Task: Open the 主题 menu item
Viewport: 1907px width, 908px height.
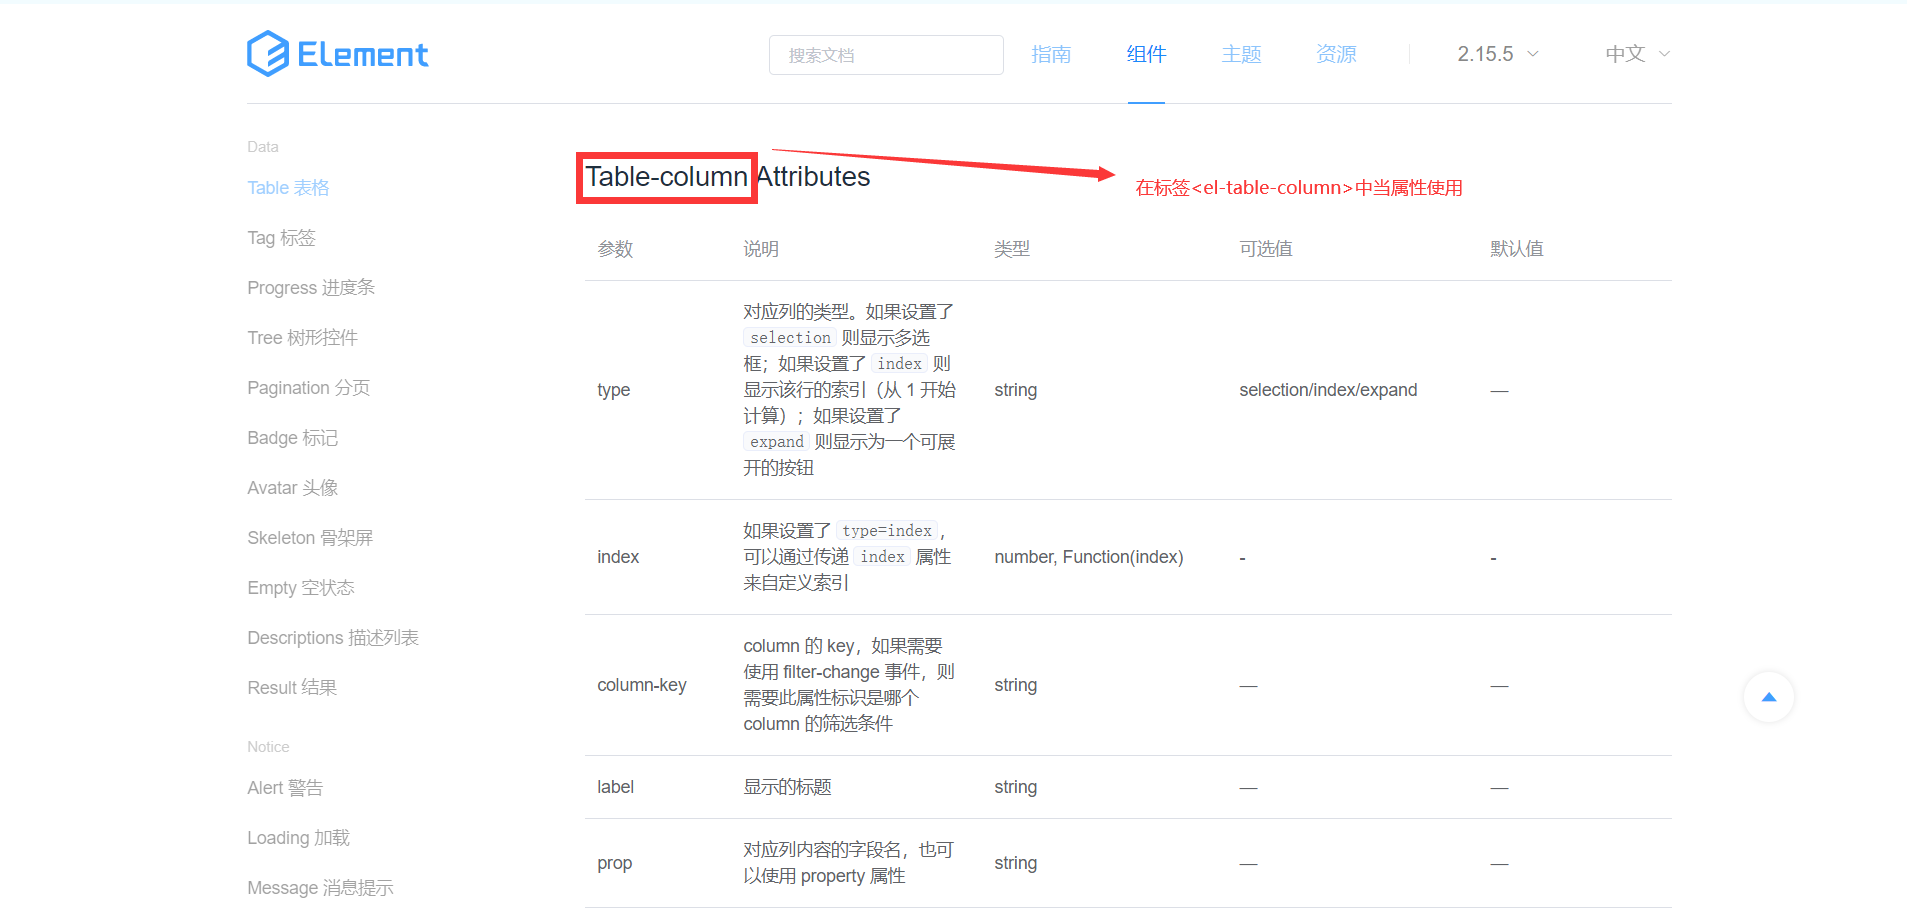Action: click(x=1241, y=54)
